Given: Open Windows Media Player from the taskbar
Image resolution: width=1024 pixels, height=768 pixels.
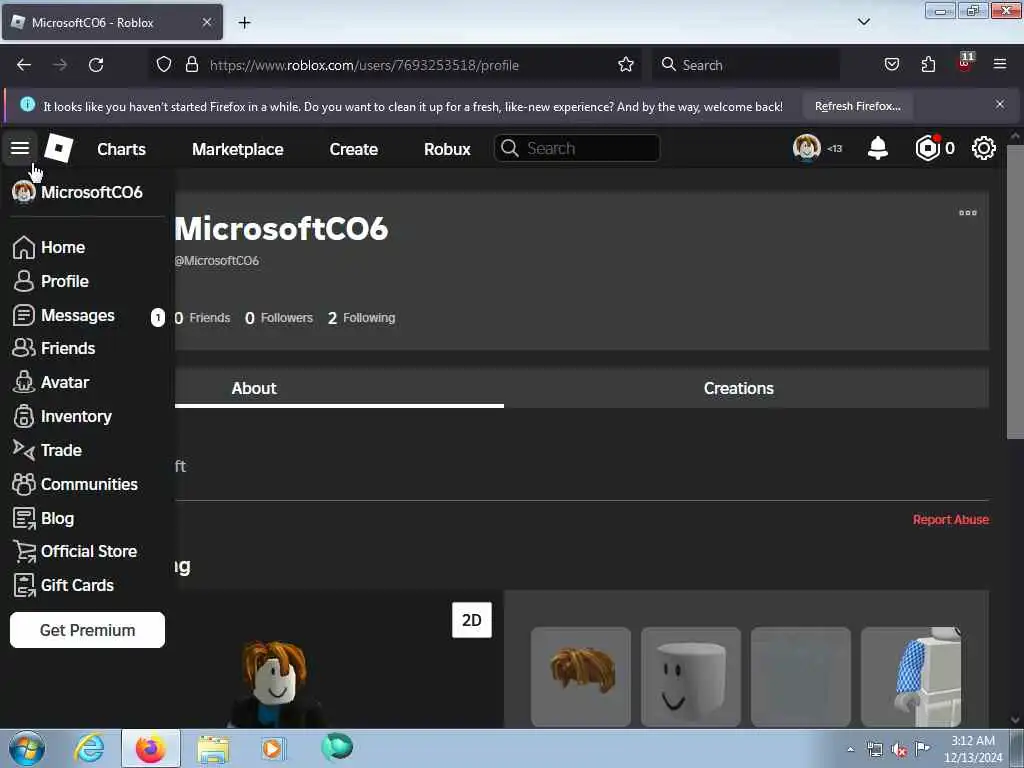Looking at the screenshot, I should tap(272, 748).
